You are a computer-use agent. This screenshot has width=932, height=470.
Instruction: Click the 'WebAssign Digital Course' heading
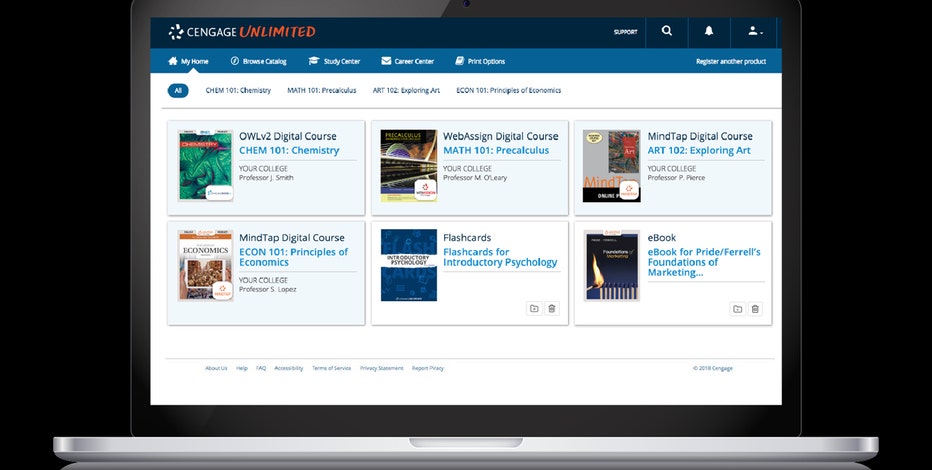(500, 136)
